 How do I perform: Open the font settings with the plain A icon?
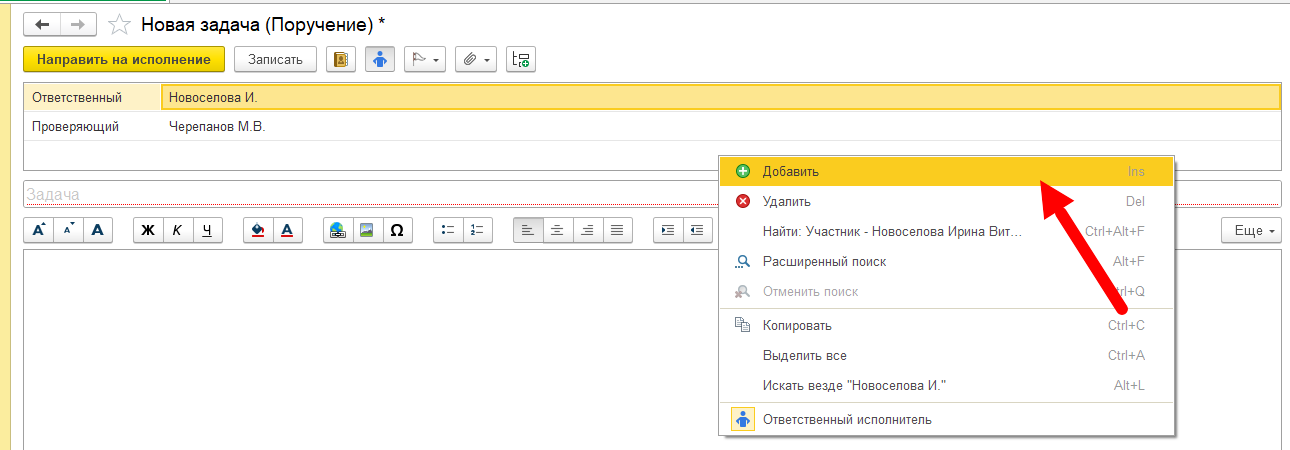coord(97,230)
